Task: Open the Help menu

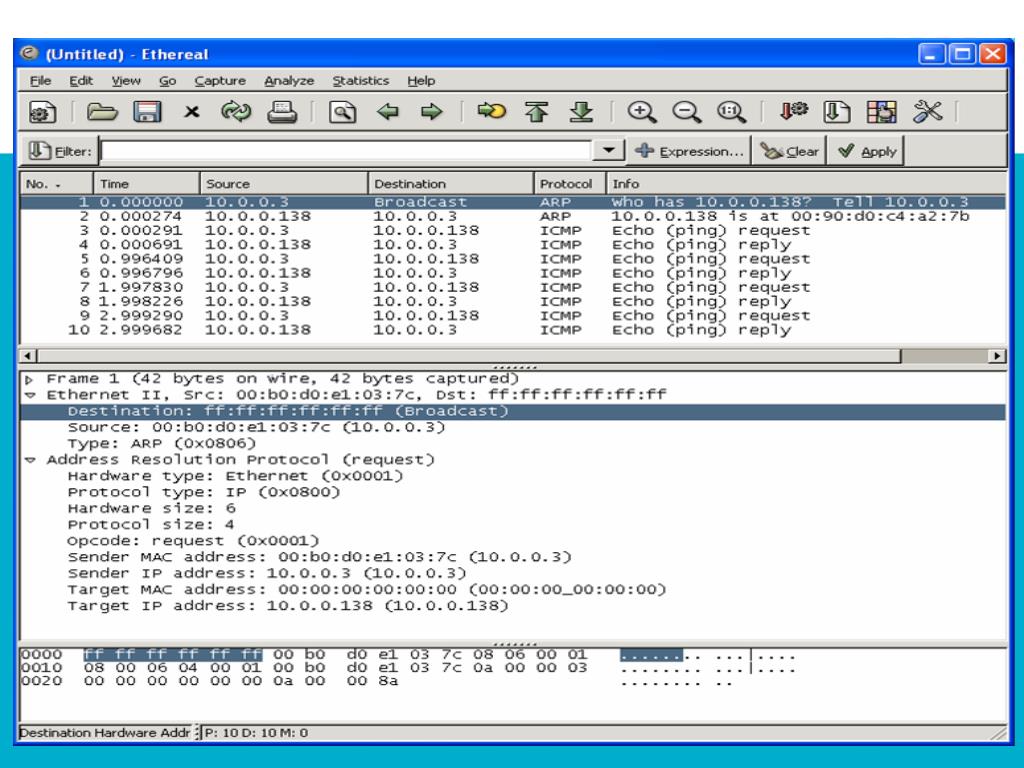Action: (x=421, y=80)
